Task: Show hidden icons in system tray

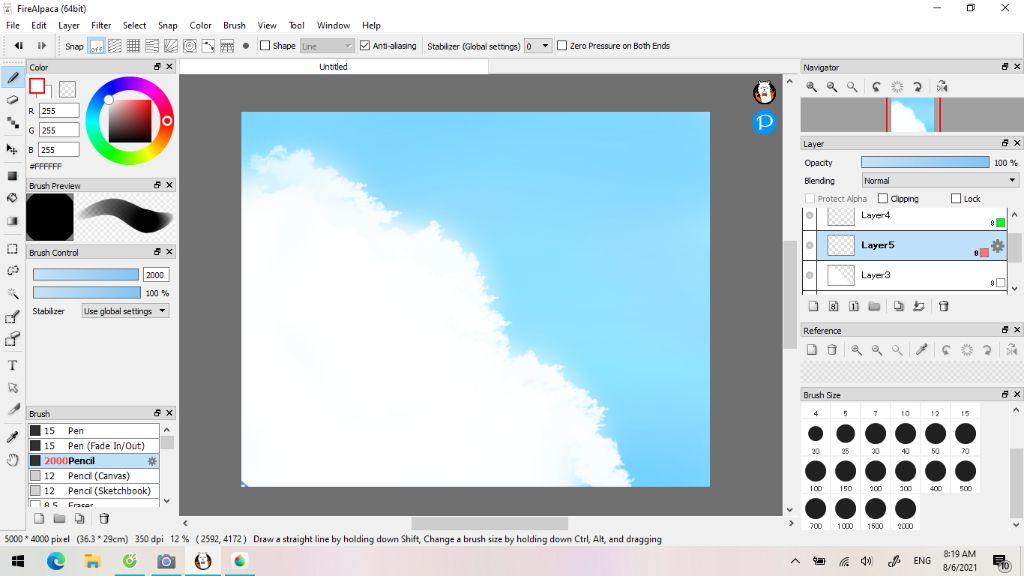Action: 795,561
